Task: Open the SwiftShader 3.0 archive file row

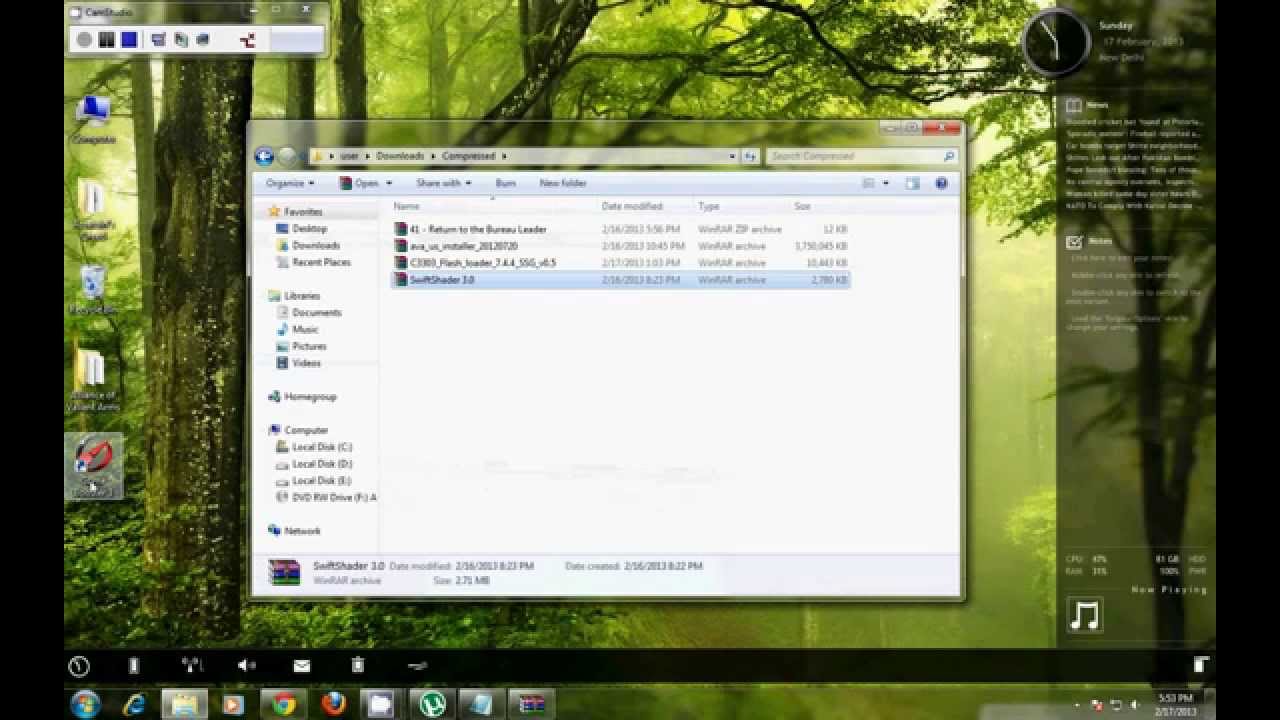Action: [620, 280]
